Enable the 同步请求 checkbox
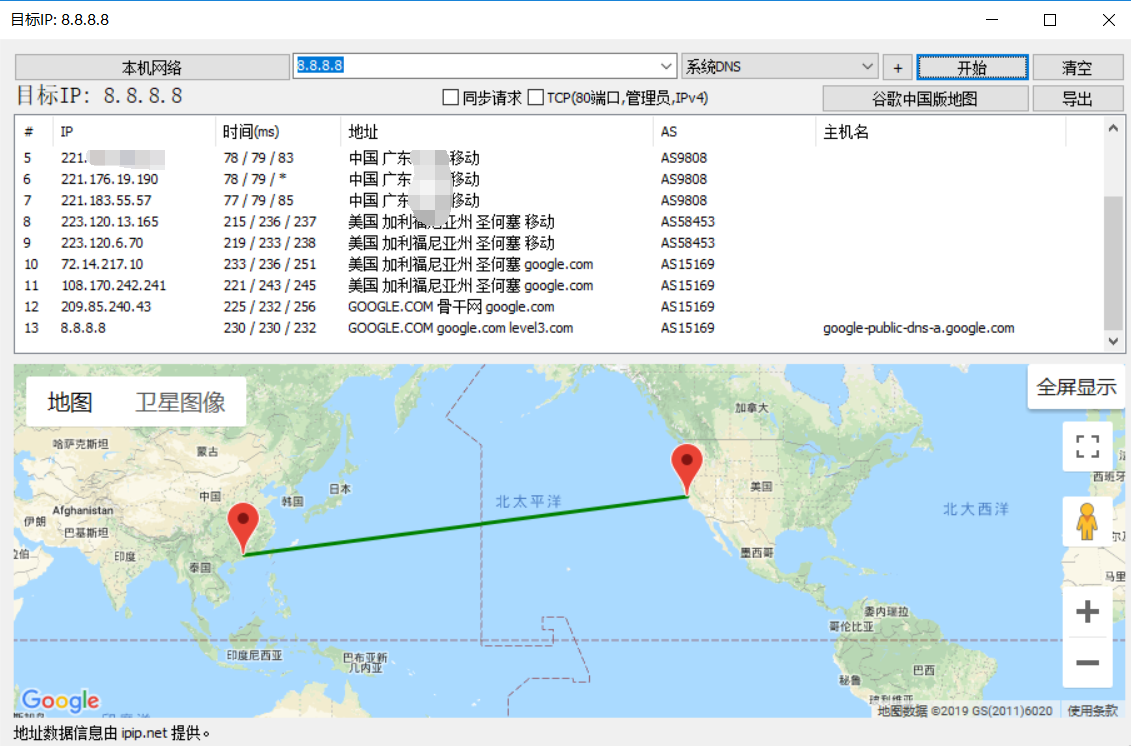The width and height of the screenshot is (1131, 746). (x=451, y=97)
